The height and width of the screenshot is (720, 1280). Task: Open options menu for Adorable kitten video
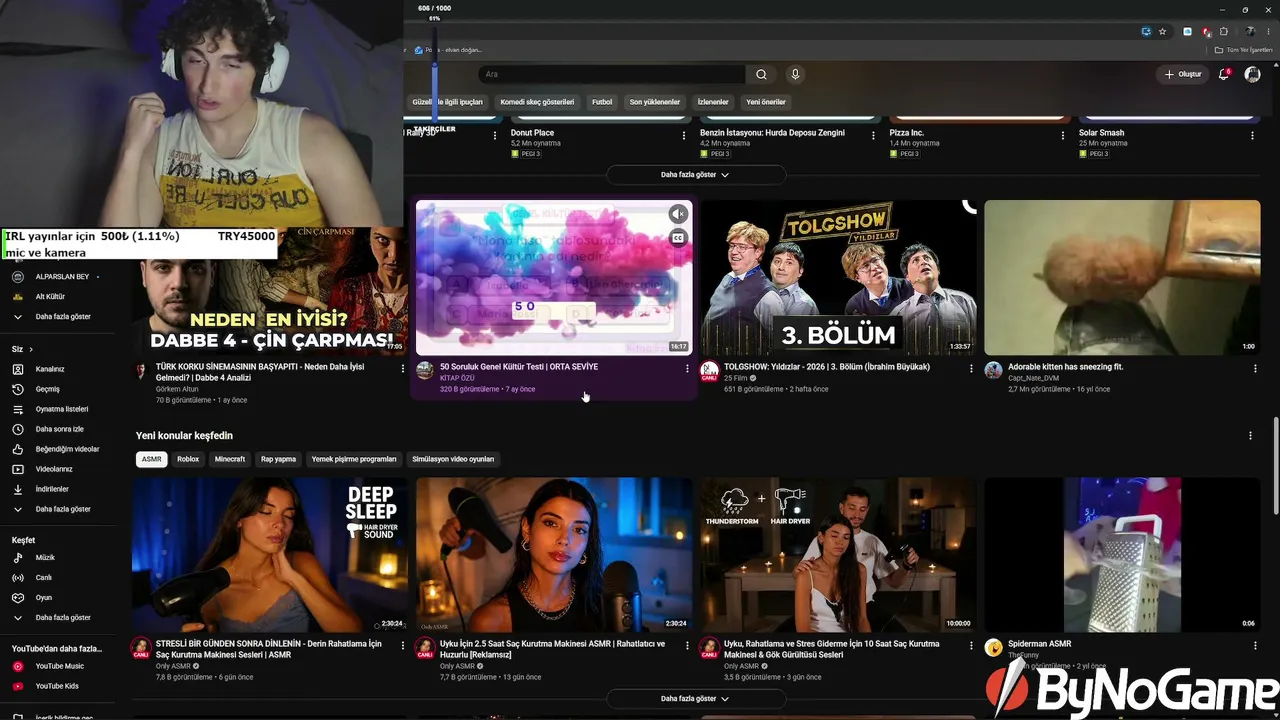(x=1255, y=368)
